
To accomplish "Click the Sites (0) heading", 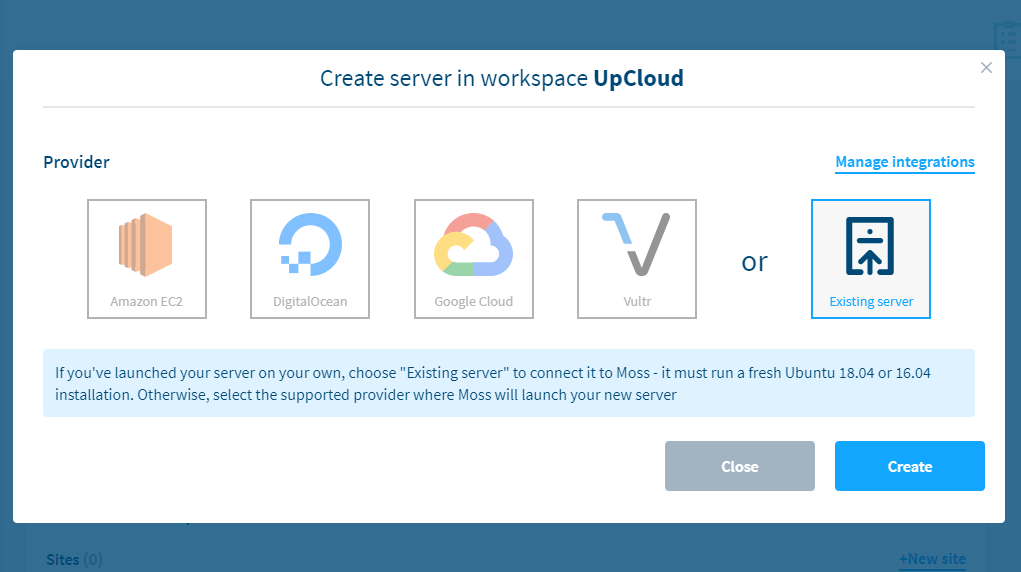I will (75, 559).
